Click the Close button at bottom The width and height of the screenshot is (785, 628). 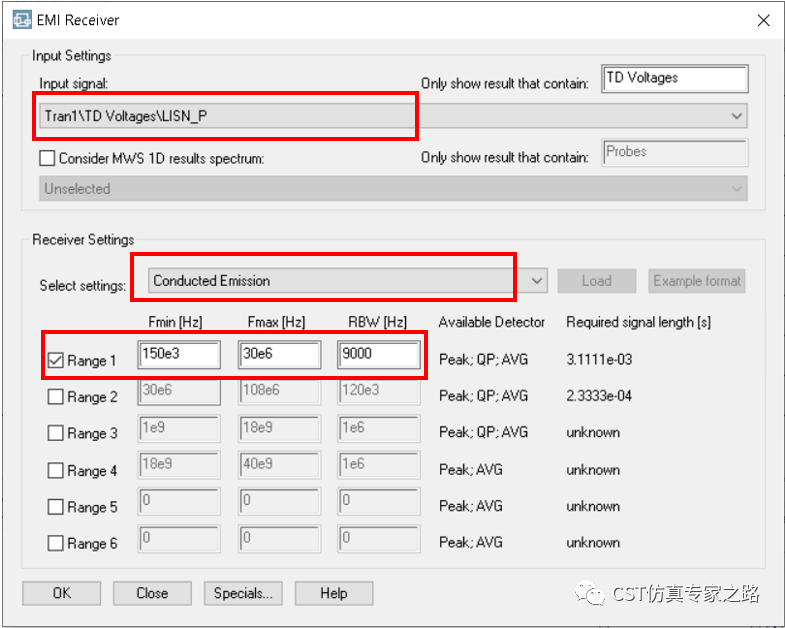point(152,593)
